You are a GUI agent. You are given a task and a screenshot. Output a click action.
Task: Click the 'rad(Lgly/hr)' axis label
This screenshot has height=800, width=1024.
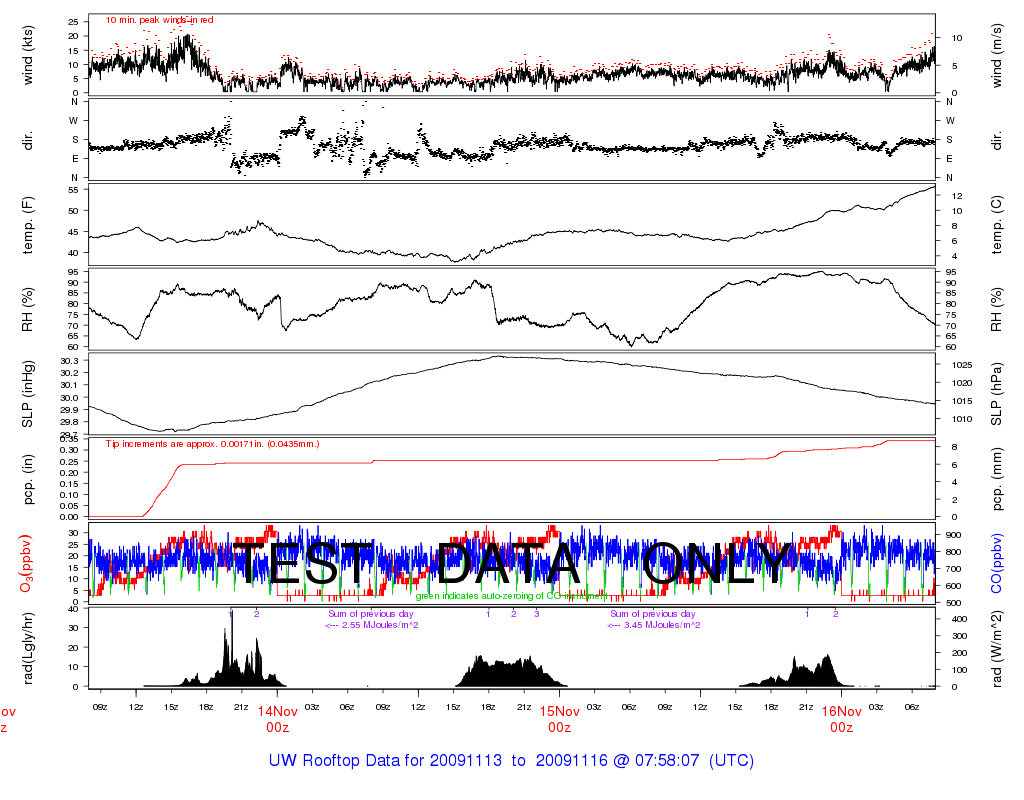point(27,648)
